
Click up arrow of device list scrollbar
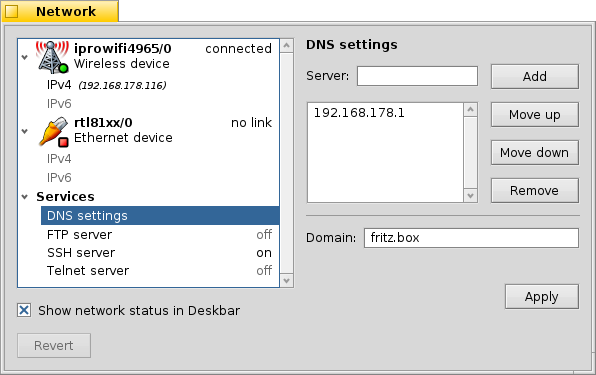(287, 46)
